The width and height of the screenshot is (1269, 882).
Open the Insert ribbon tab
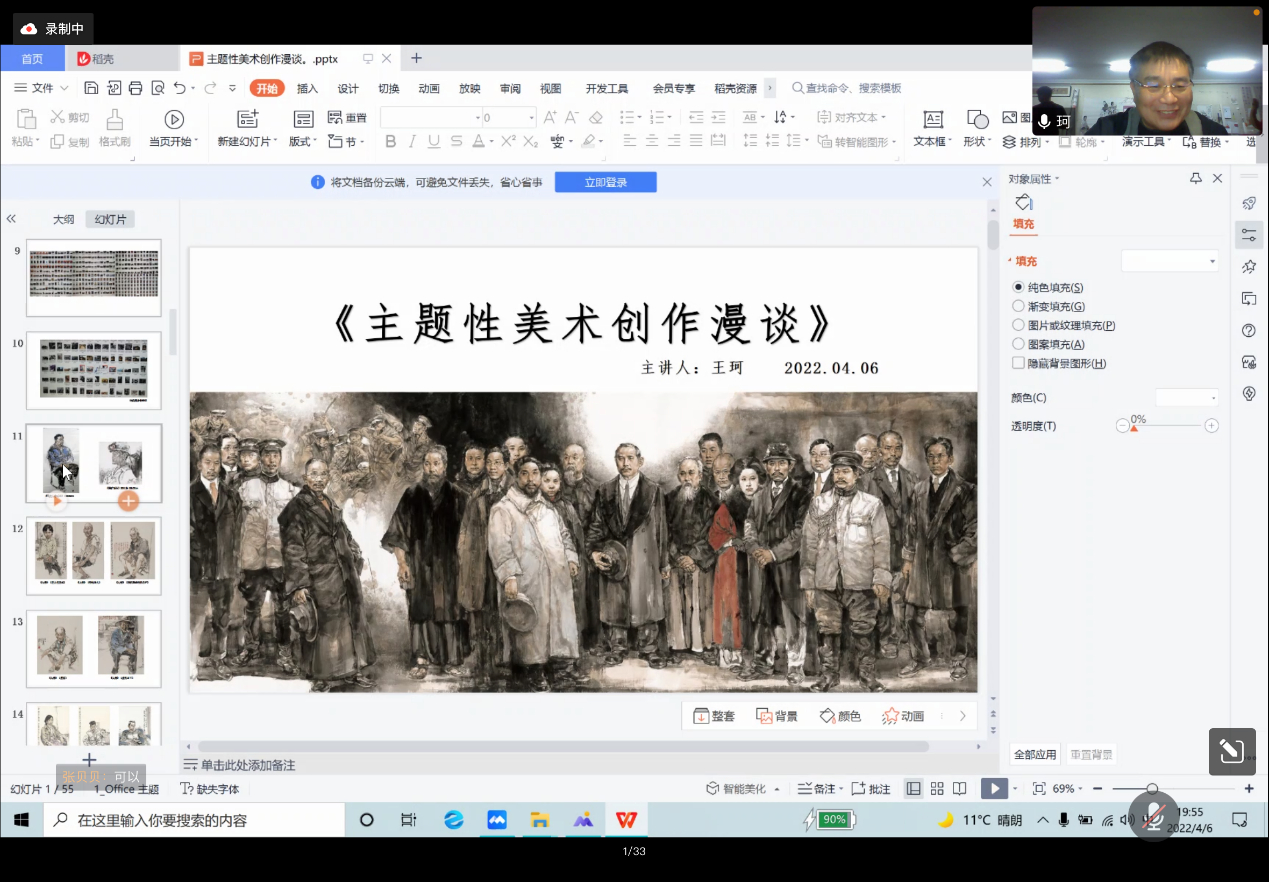tap(307, 88)
